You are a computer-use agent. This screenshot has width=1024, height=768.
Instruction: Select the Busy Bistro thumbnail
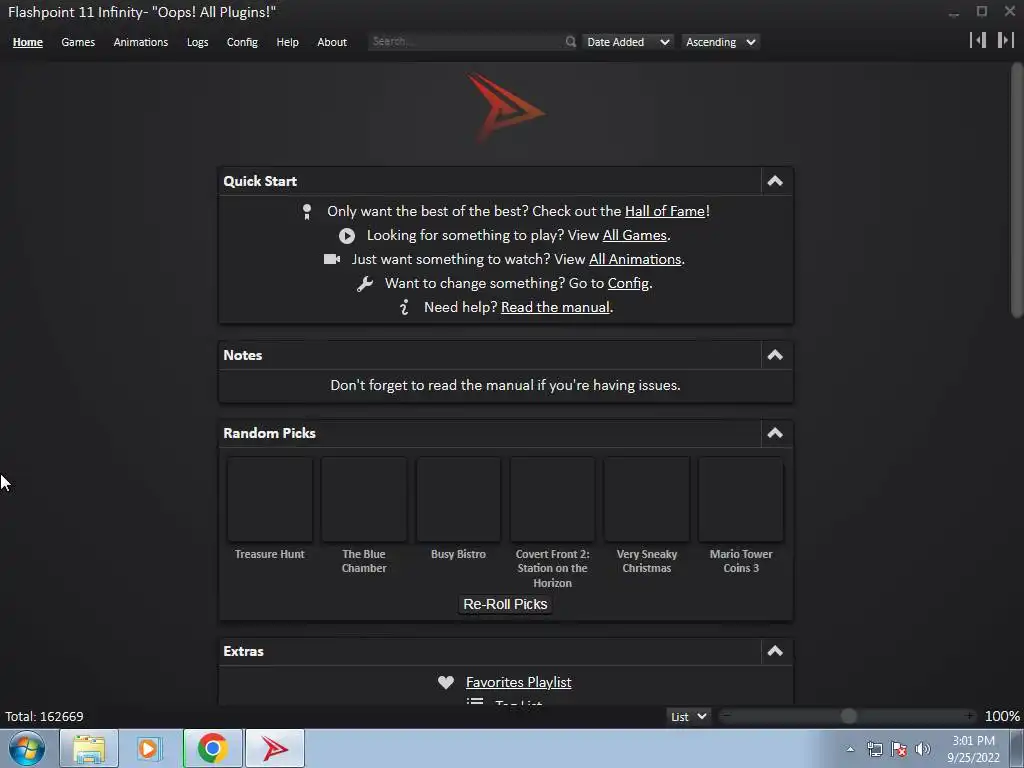coord(458,500)
